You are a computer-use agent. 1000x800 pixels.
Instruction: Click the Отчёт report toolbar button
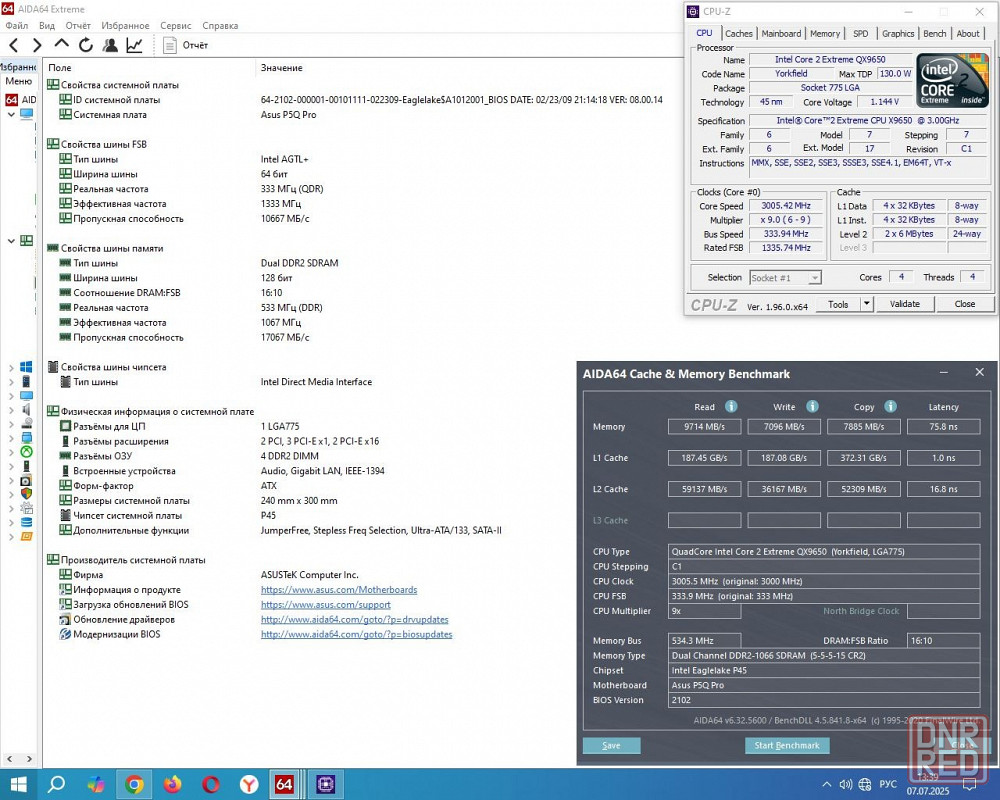[x=186, y=45]
